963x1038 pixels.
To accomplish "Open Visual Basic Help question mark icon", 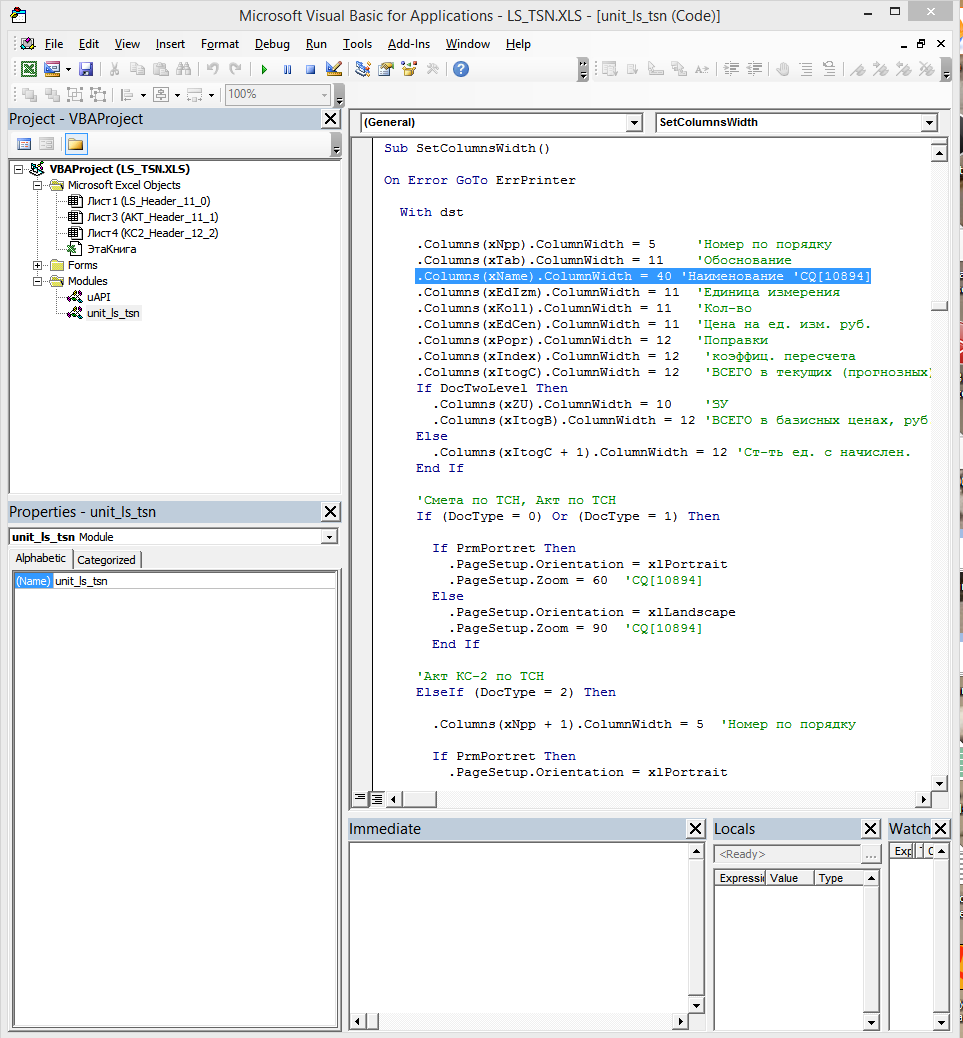I will 461,69.
